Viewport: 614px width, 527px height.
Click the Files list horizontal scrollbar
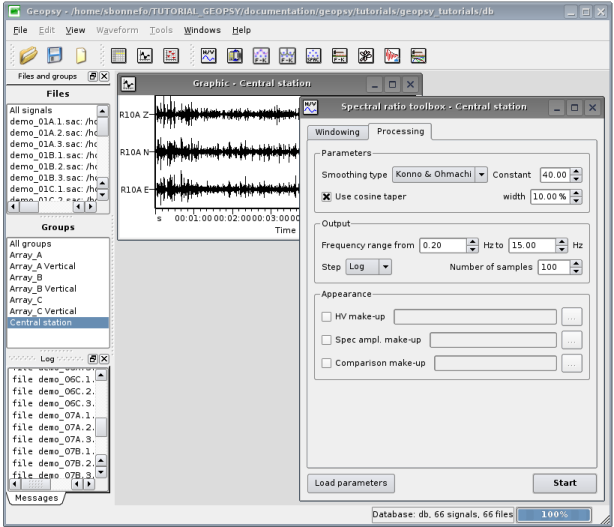52,206
